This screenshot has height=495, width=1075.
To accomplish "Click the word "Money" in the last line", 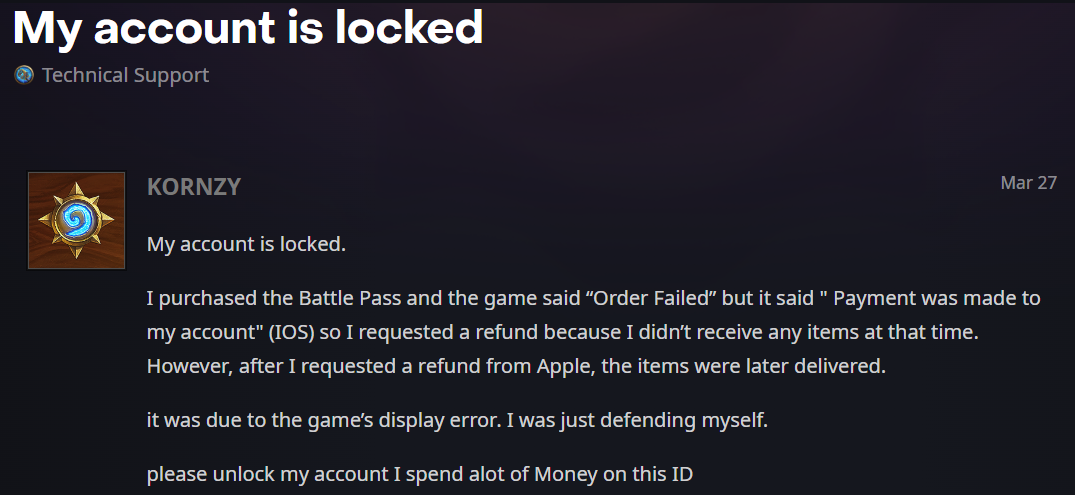I will click(566, 474).
